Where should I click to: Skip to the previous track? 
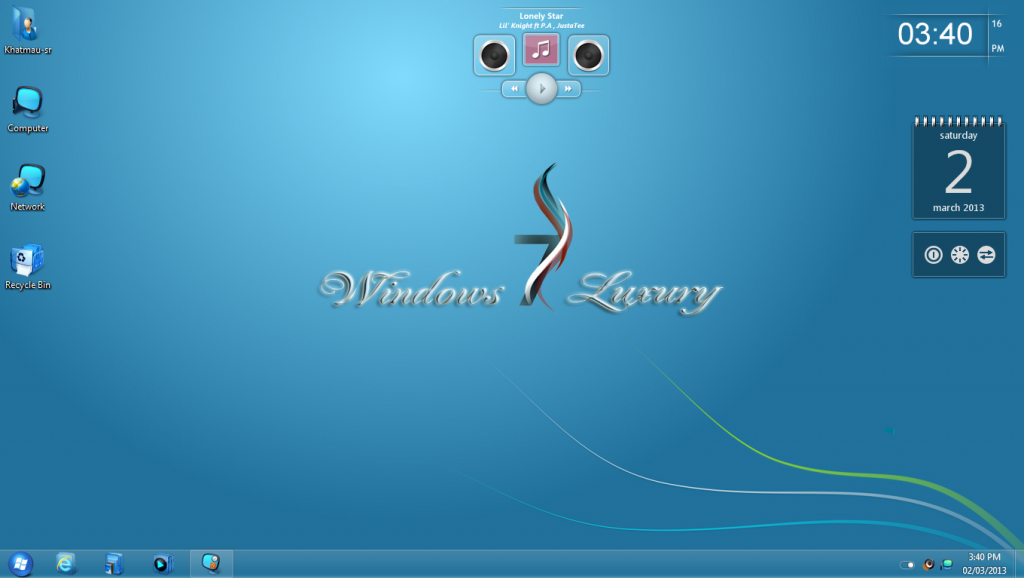tap(514, 89)
